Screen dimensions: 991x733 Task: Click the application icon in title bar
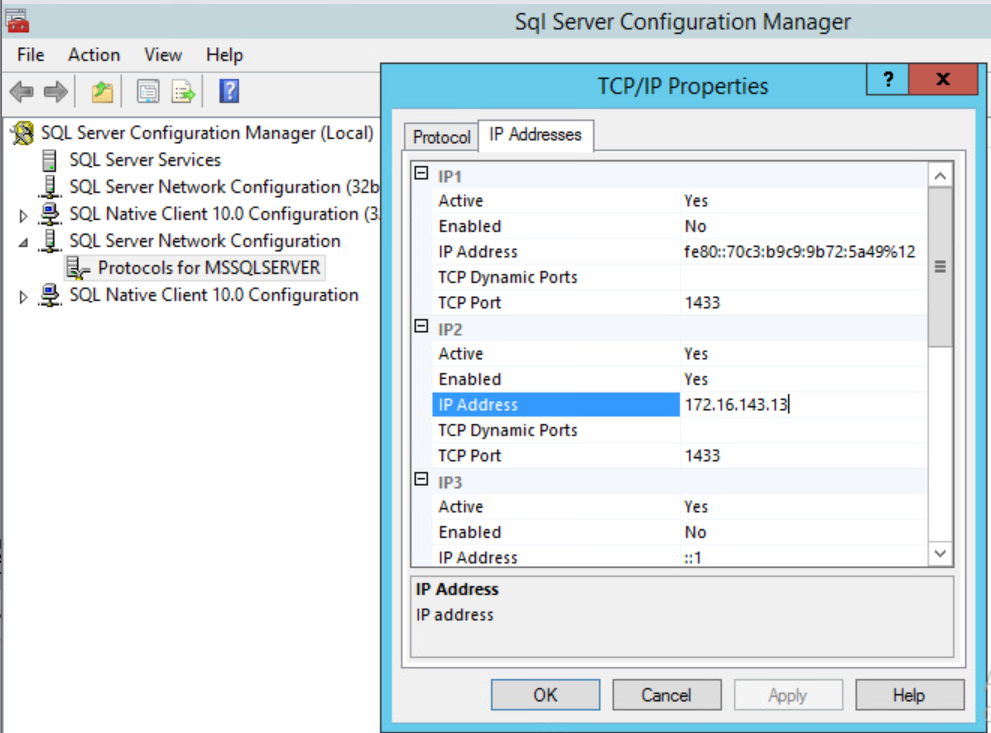[17, 21]
